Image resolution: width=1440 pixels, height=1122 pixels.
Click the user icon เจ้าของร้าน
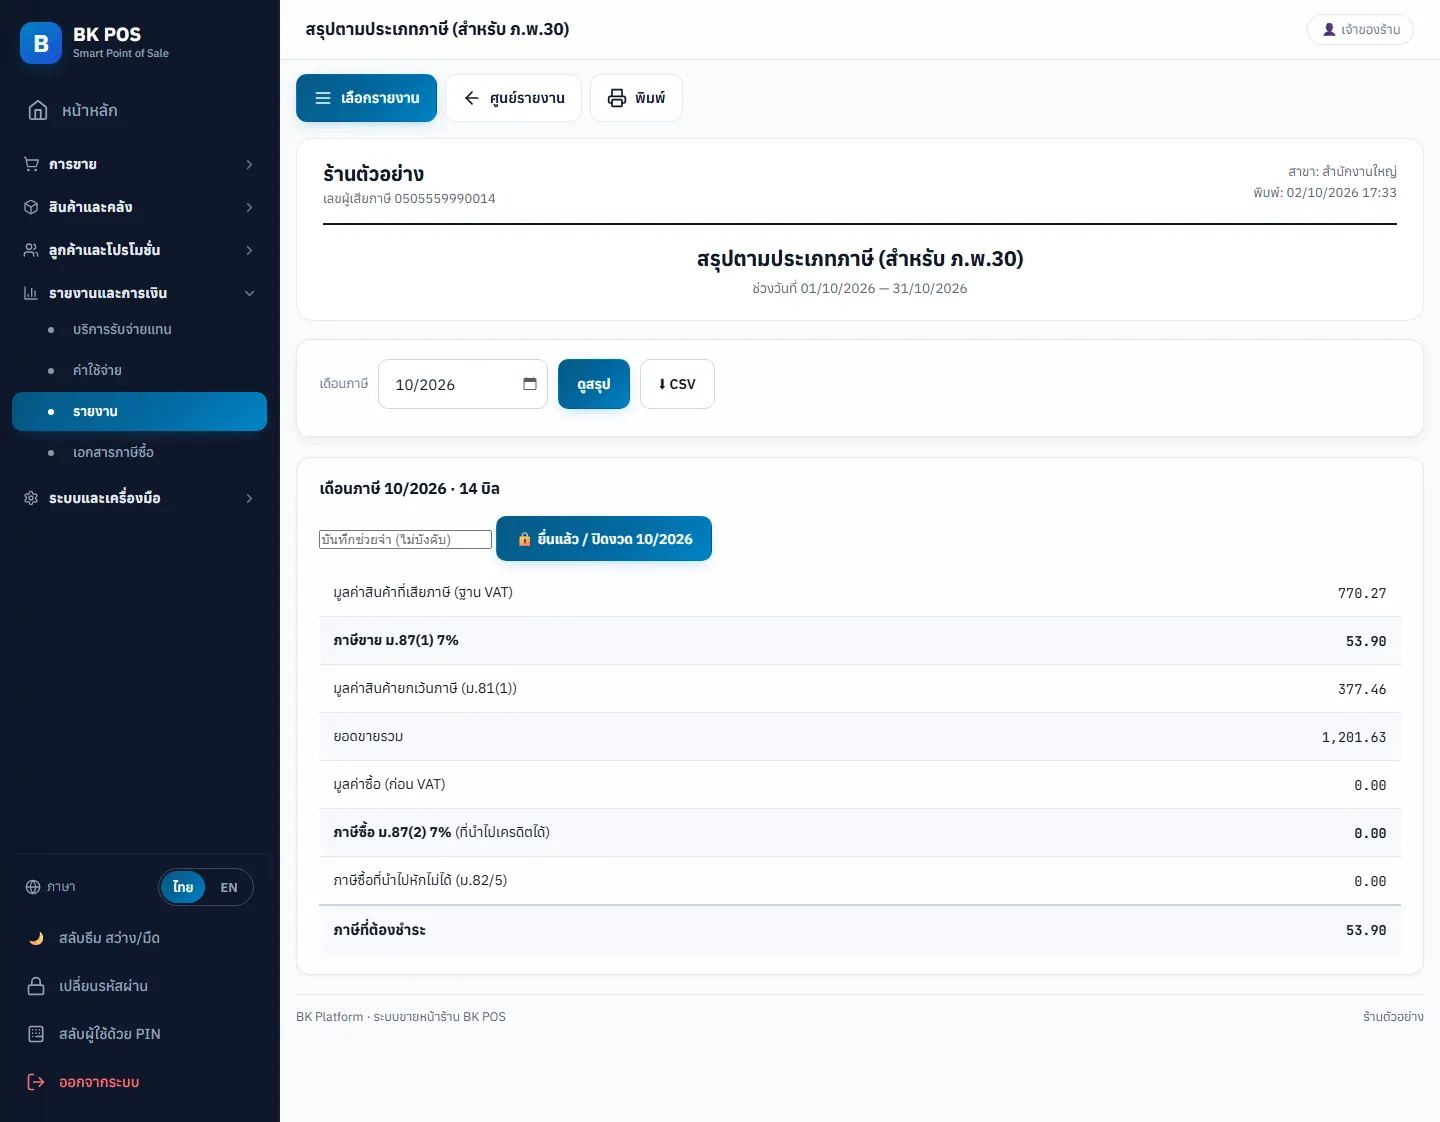point(1329,30)
